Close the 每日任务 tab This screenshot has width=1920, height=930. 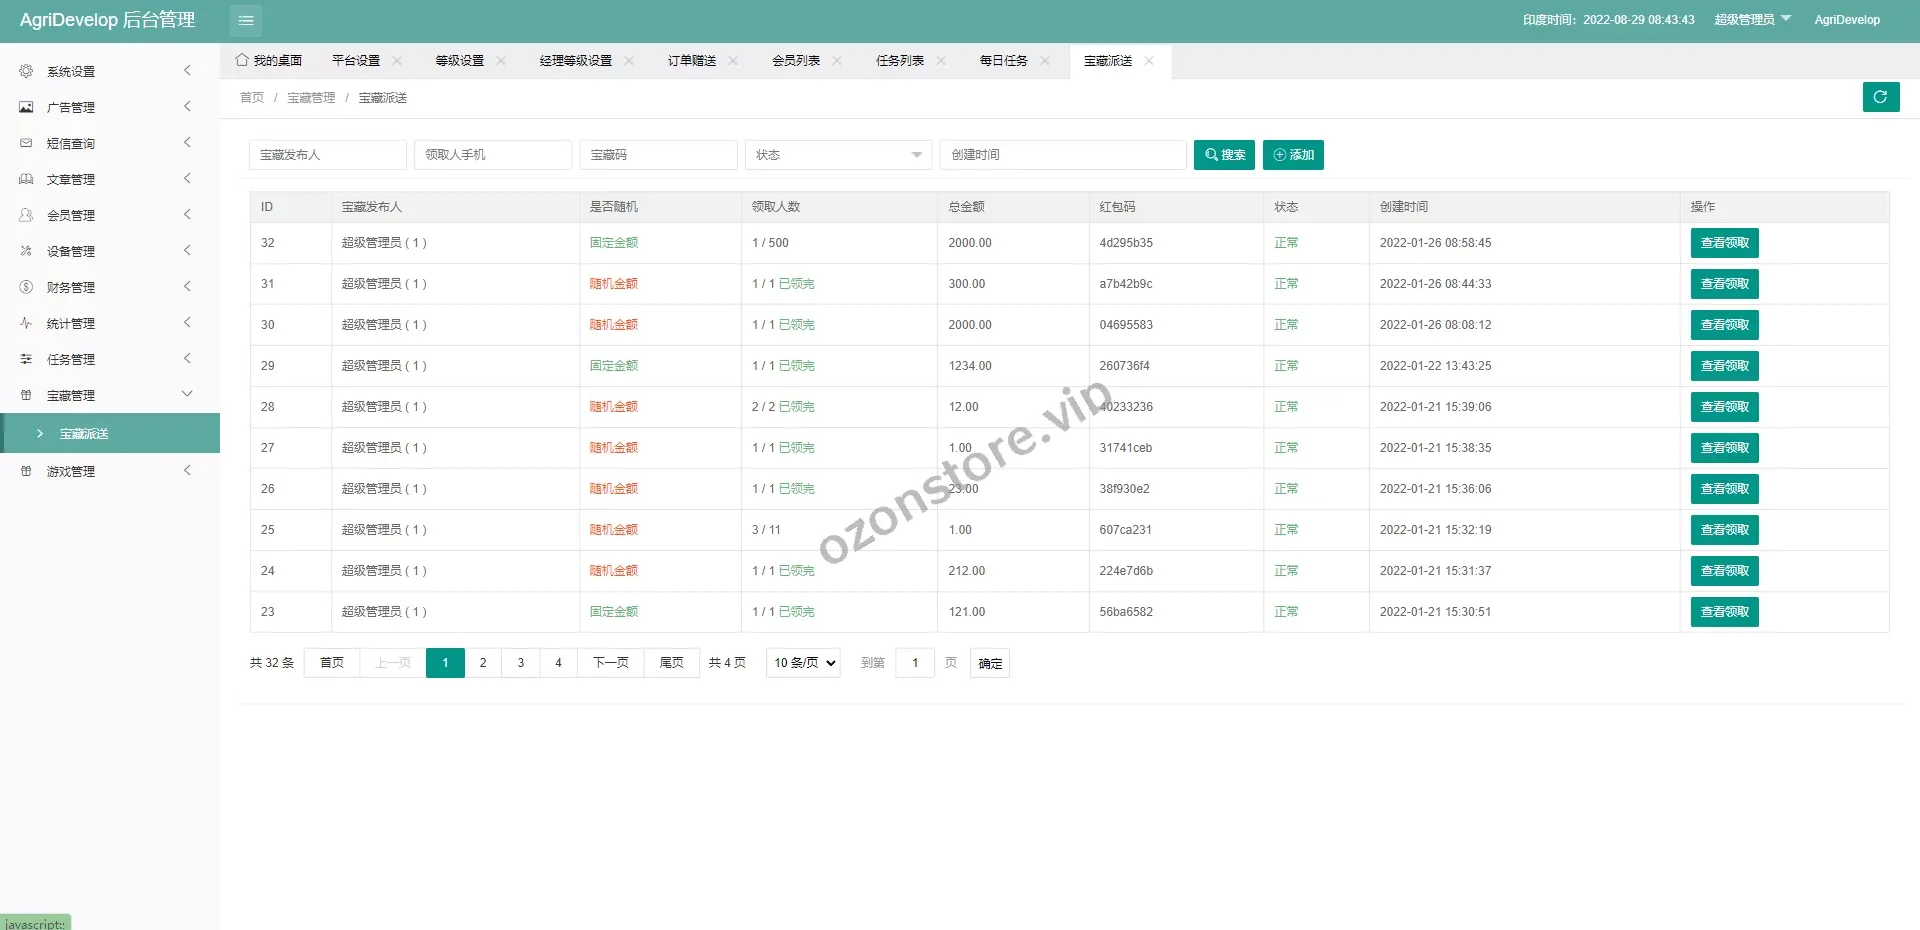1045,61
